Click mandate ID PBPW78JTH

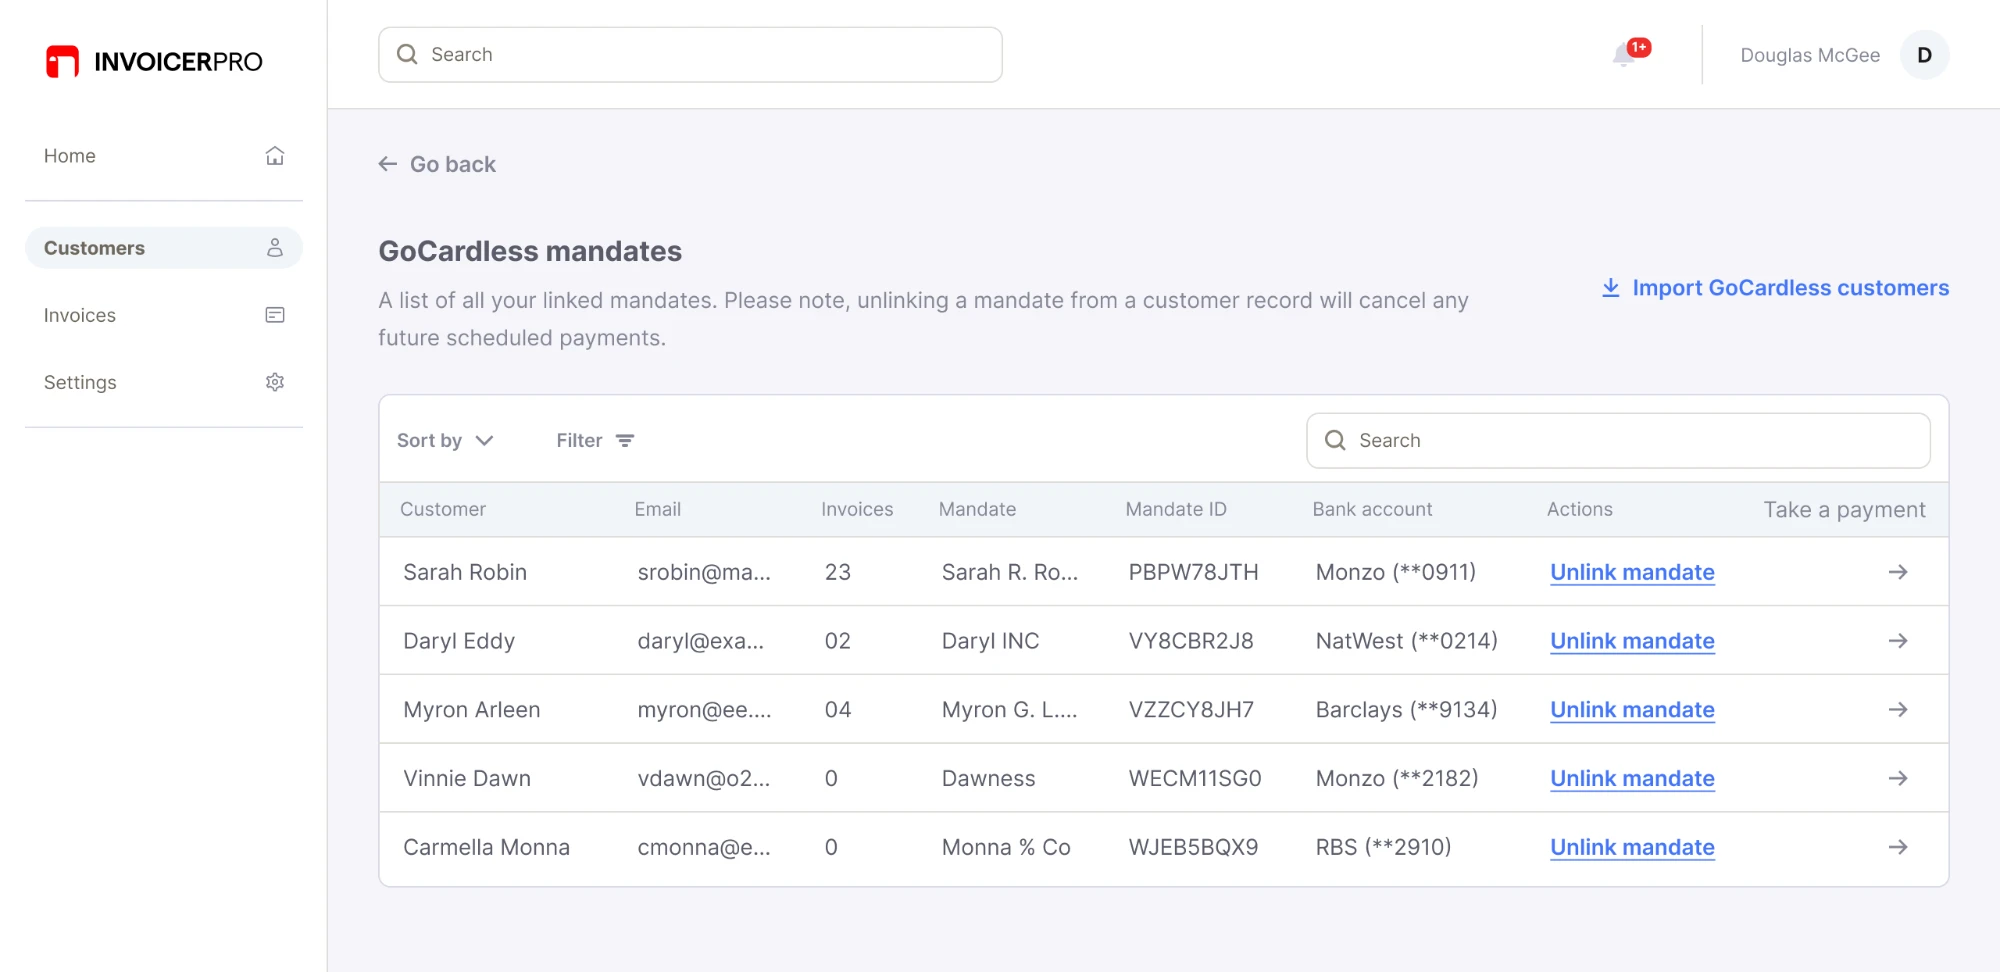click(x=1193, y=572)
